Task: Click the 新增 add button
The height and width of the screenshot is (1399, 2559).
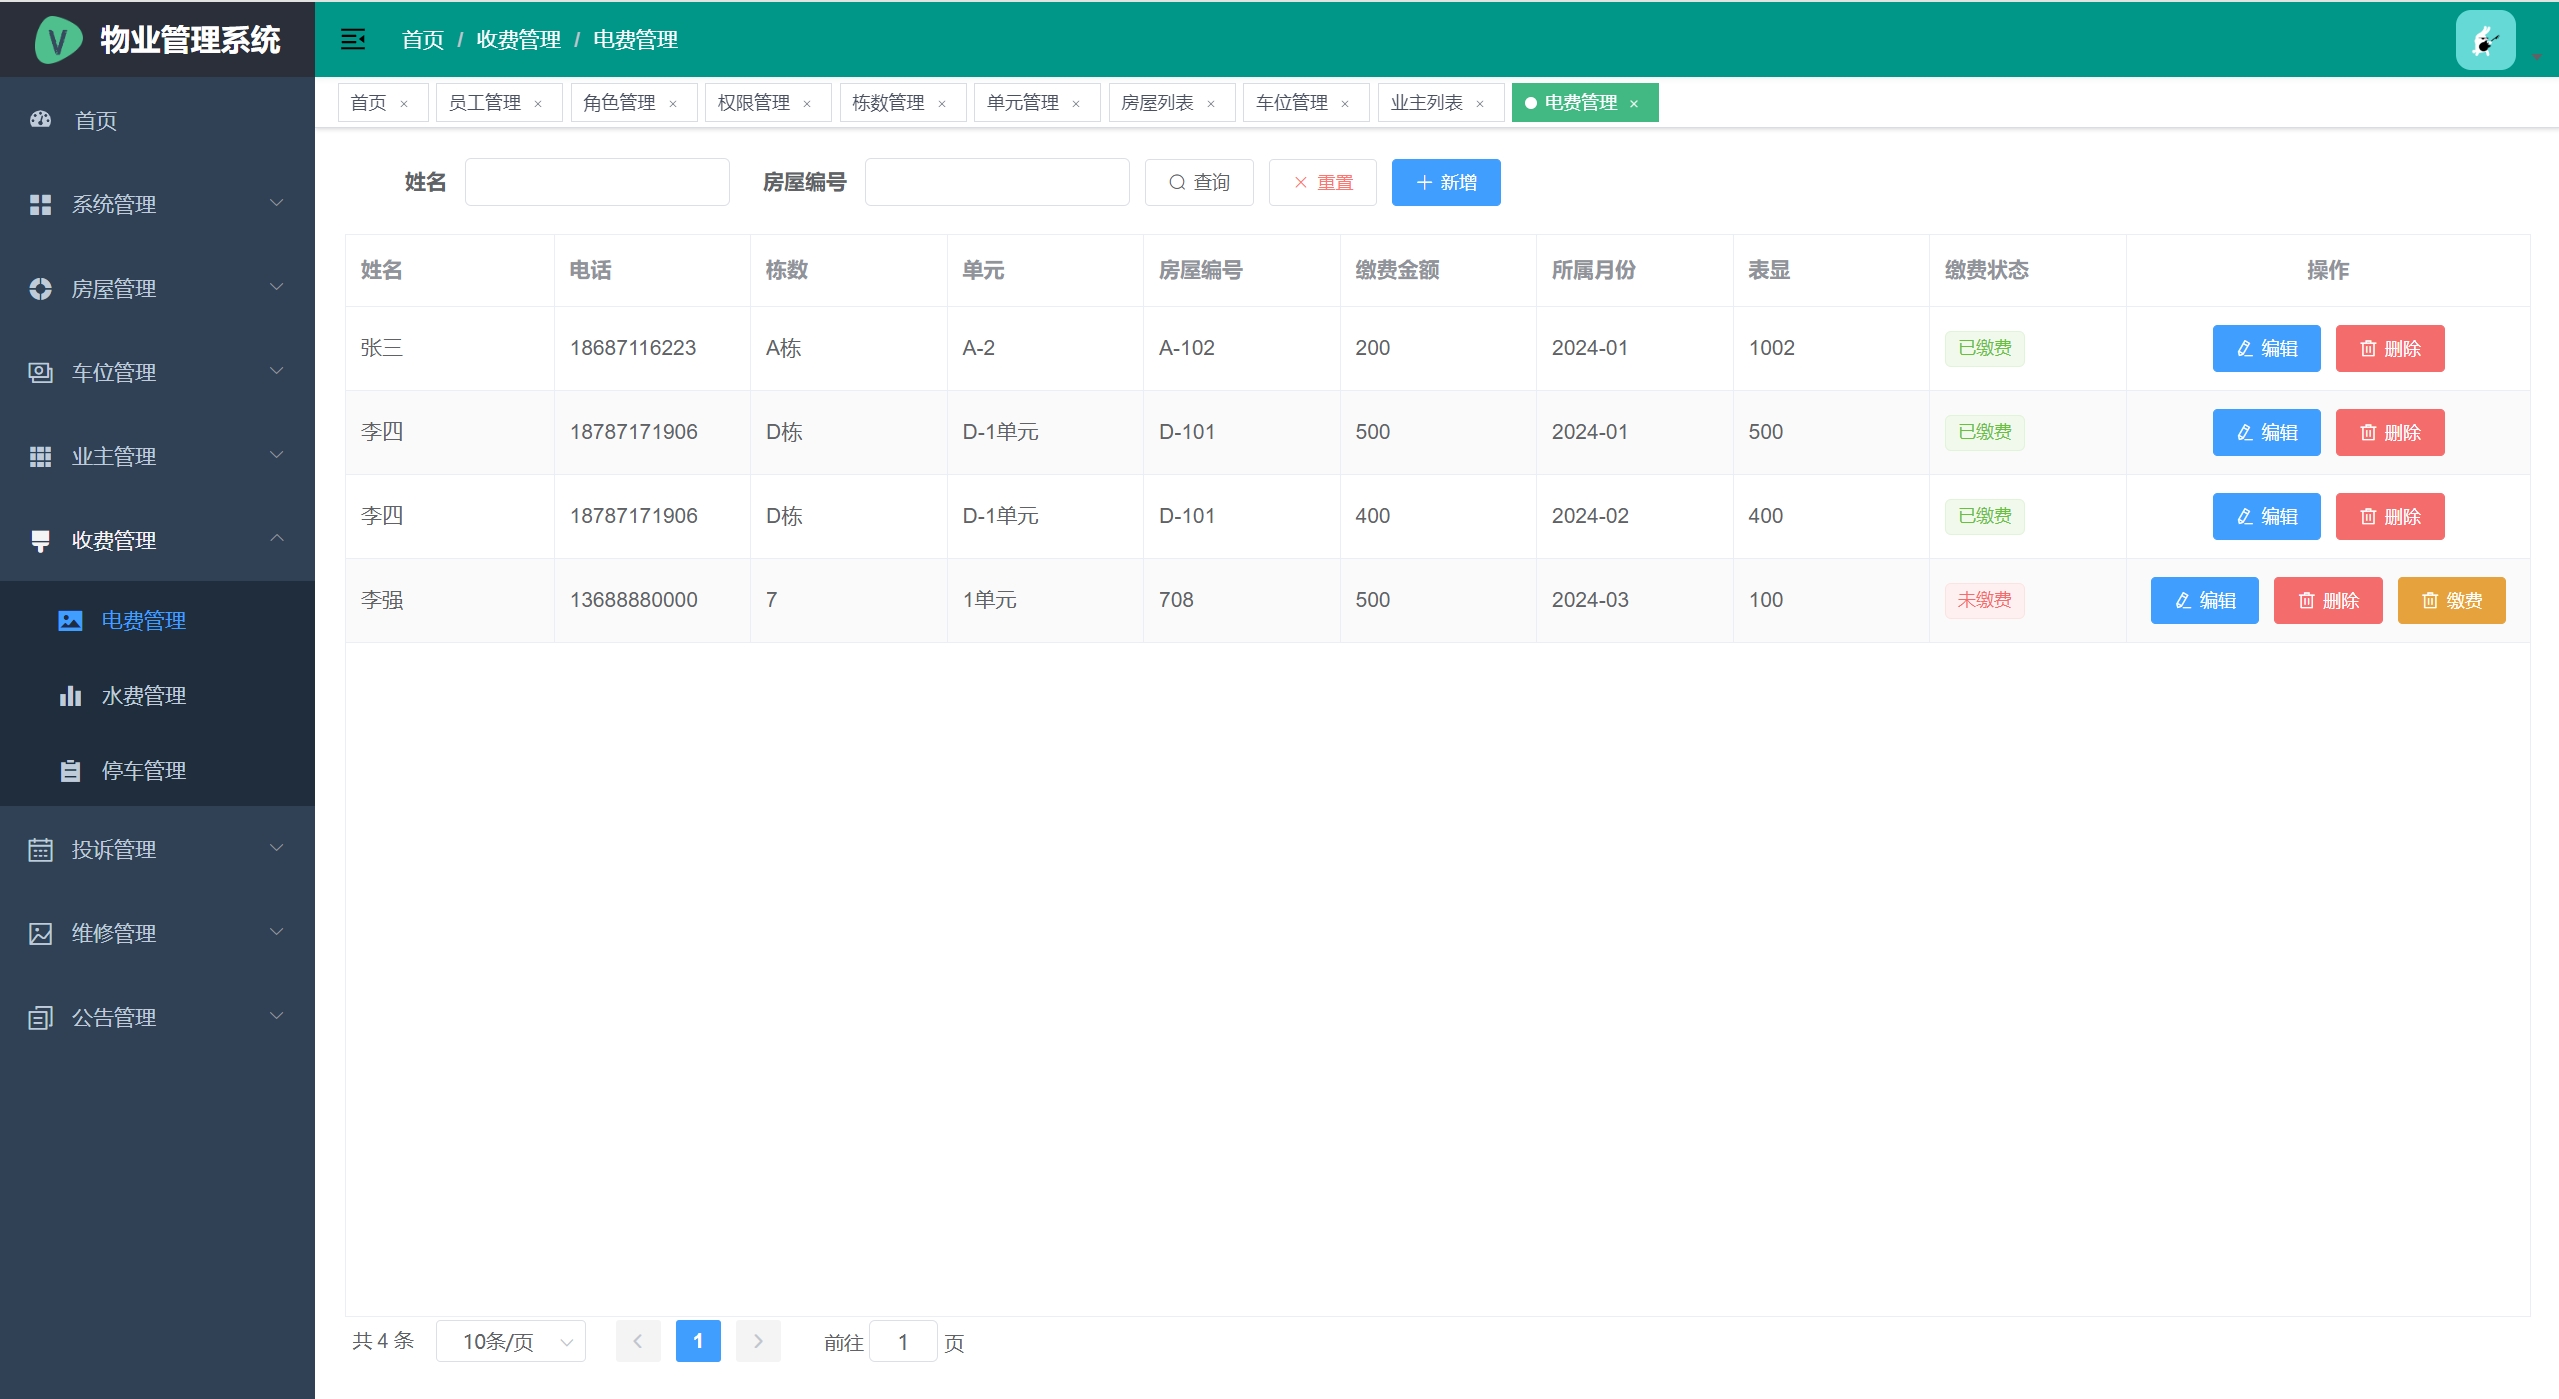Action: (x=1445, y=182)
